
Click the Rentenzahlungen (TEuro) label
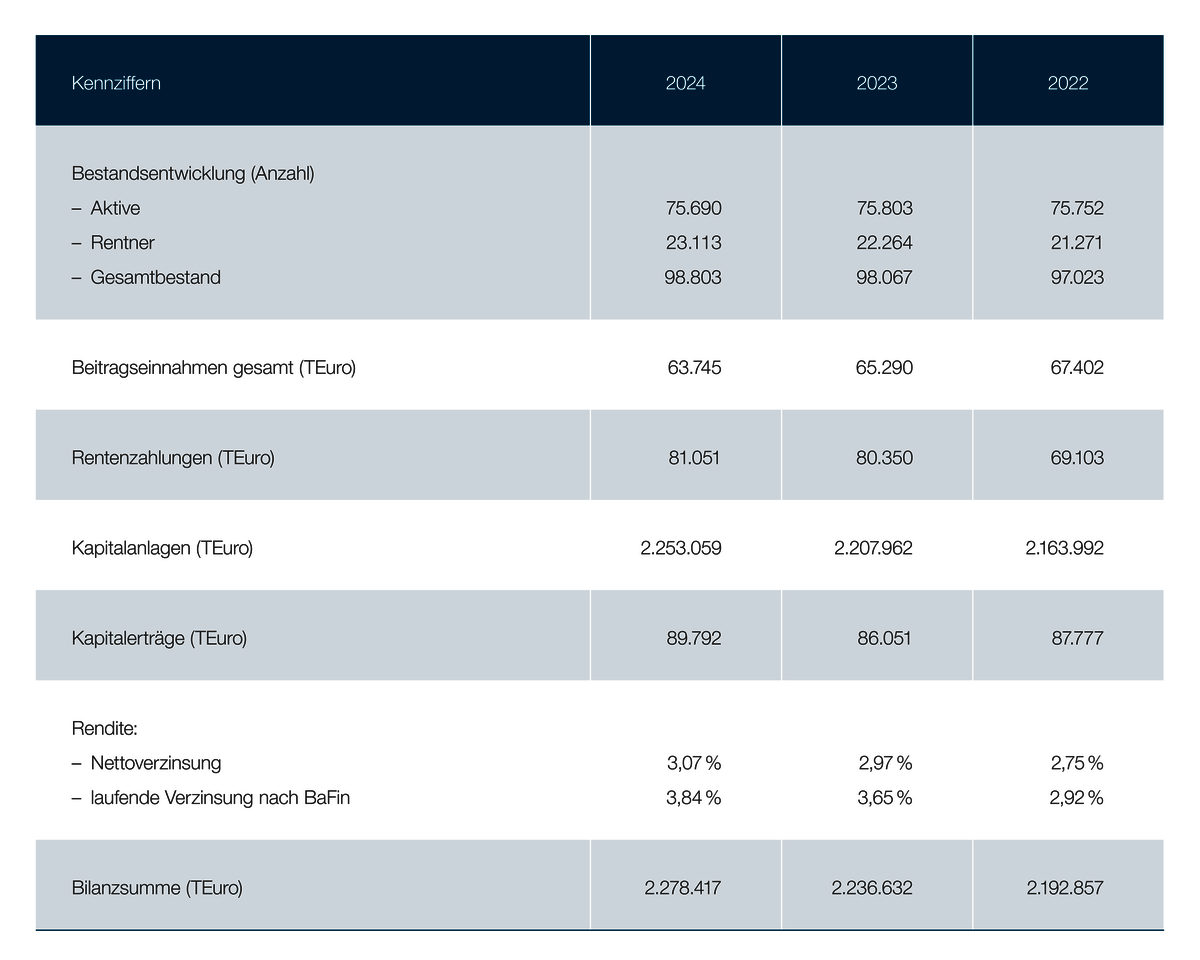(x=173, y=458)
